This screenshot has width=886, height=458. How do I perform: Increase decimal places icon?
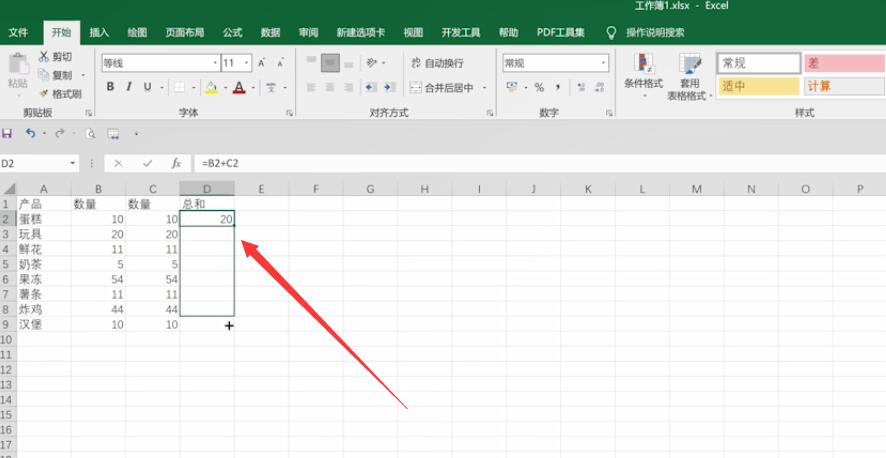coord(581,88)
